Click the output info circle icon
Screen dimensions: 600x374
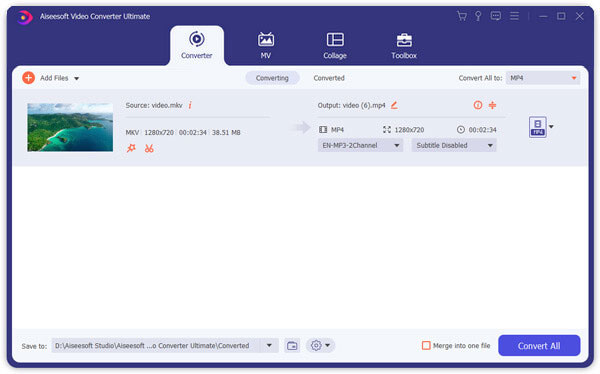[x=478, y=105]
